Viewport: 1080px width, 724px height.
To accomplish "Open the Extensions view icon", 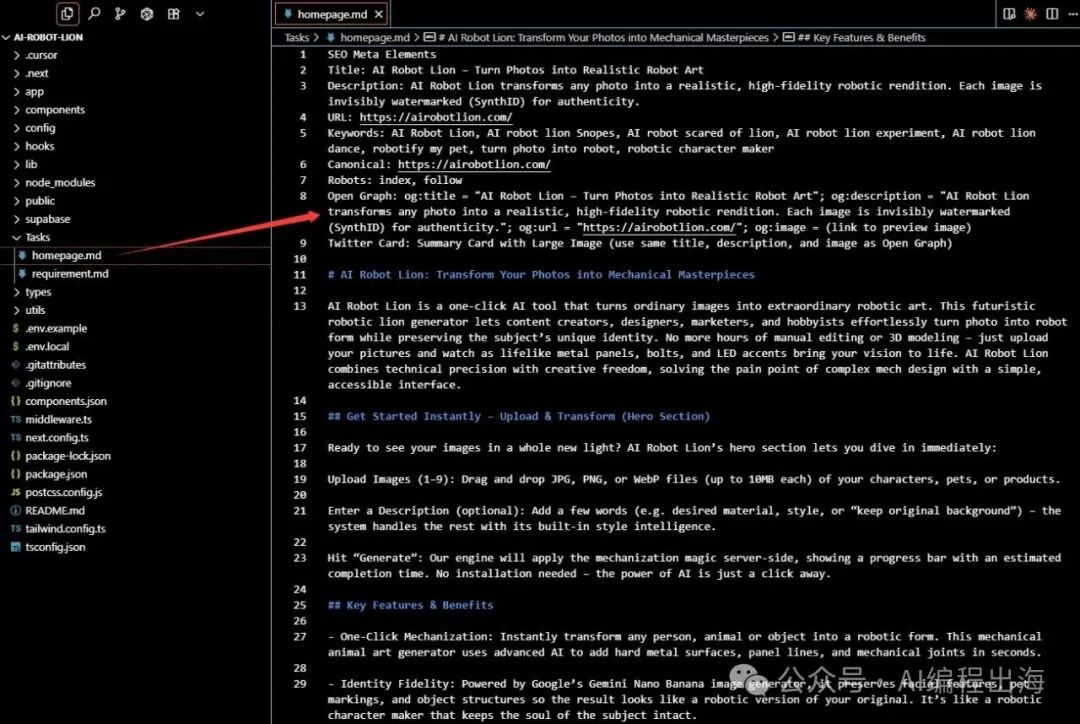I will [173, 14].
